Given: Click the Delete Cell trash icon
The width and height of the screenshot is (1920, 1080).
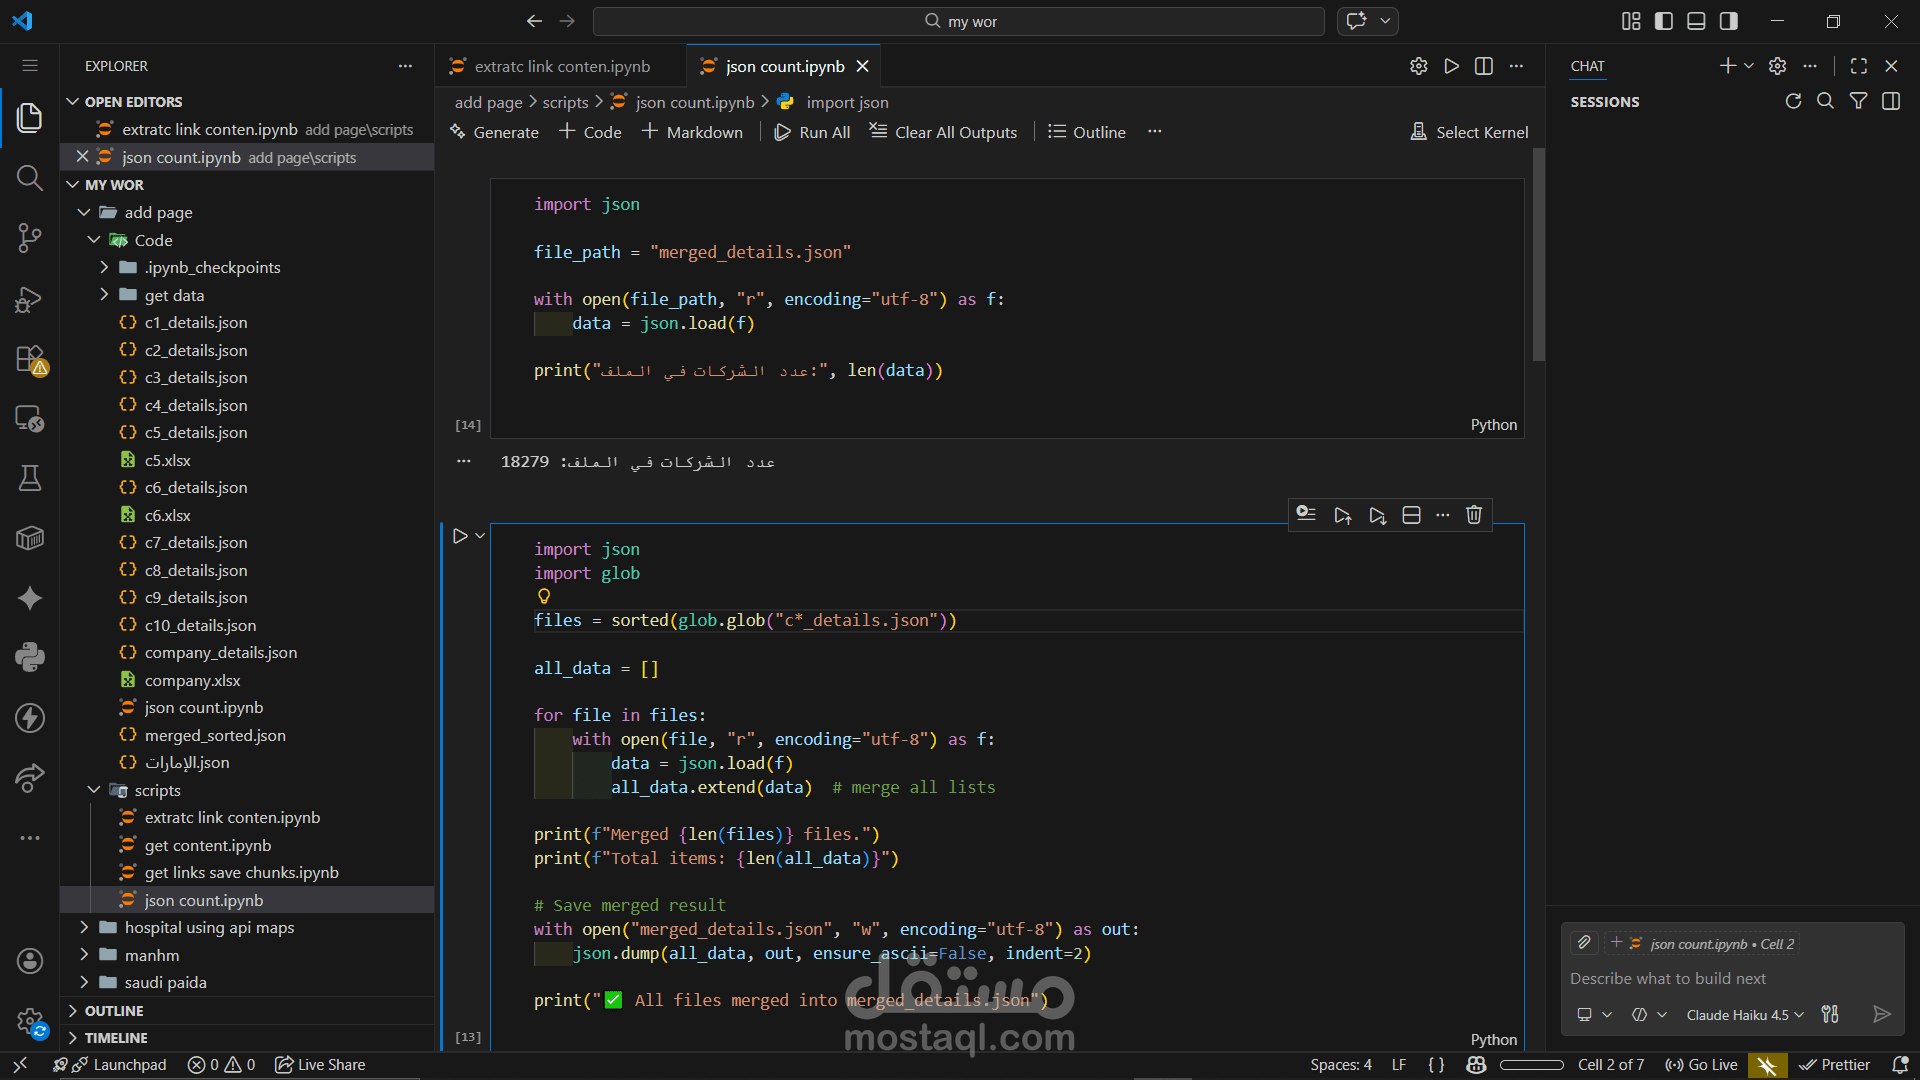Looking at the screenshot, I should pos(1473,515).
